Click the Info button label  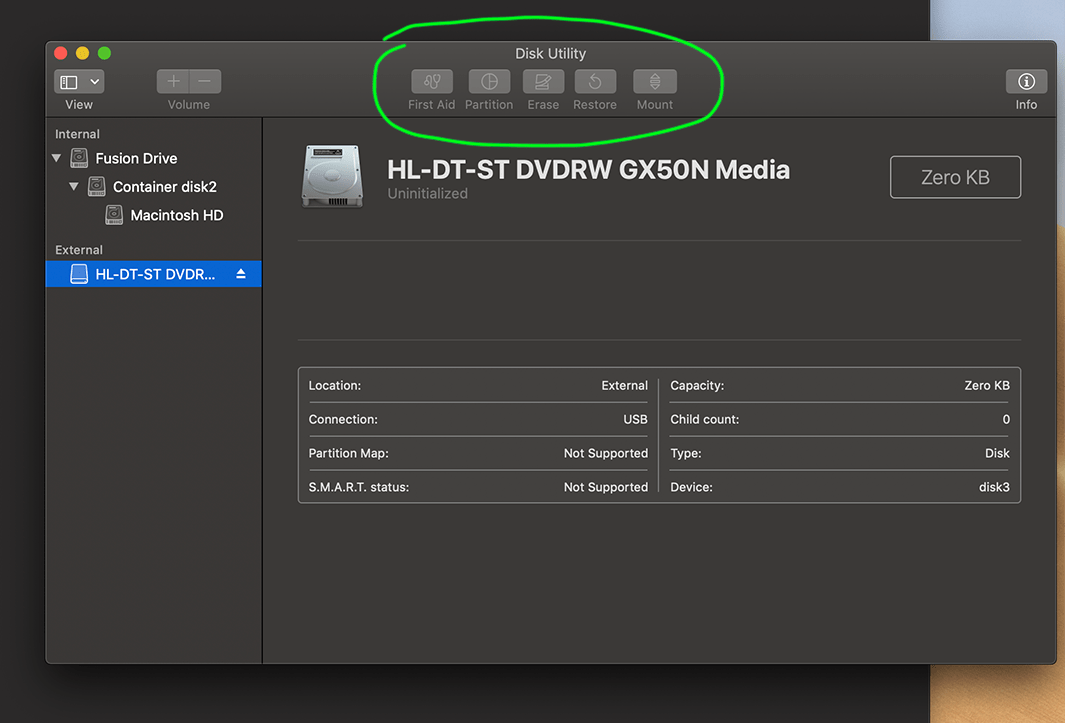coord(1026,103)
